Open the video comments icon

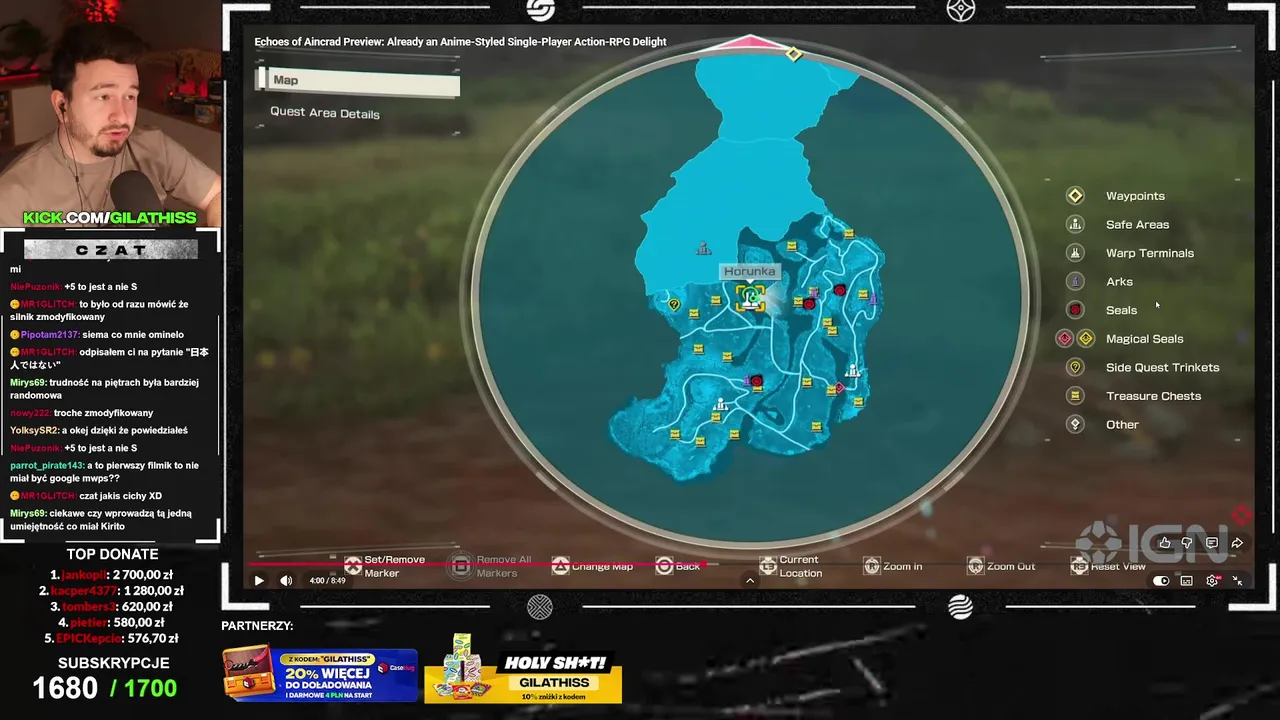click(x=1212, y=543)
